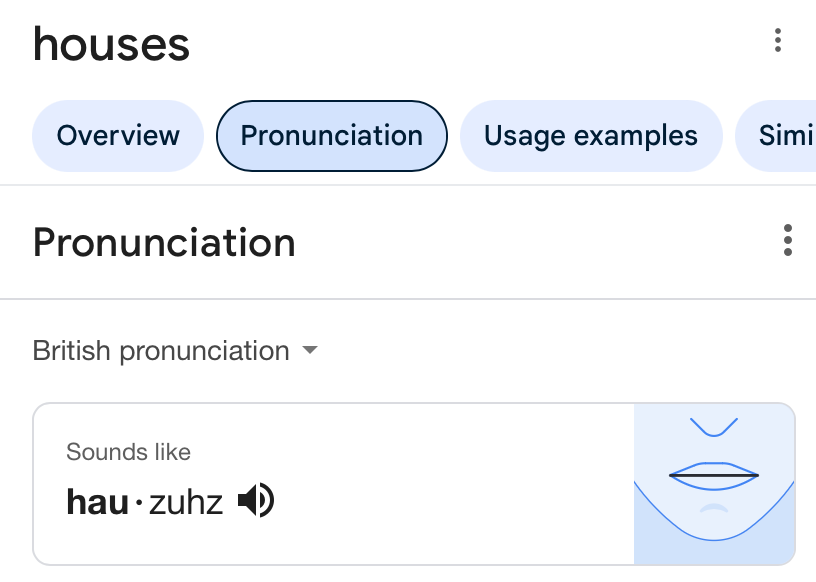This screenshot has width=816, height=582.
Task: Play the pronunciation audio speaker icon
Action: pyautogui.click(x=256, y=500)
